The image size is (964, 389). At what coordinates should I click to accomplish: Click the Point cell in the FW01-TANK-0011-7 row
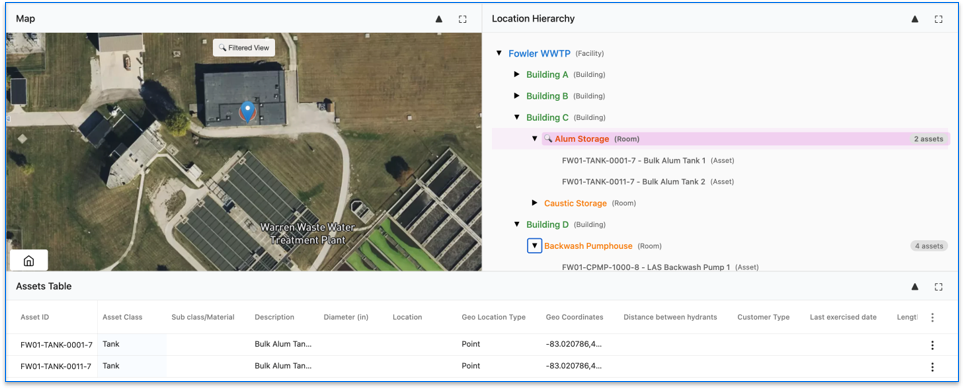tap(471, 366)
